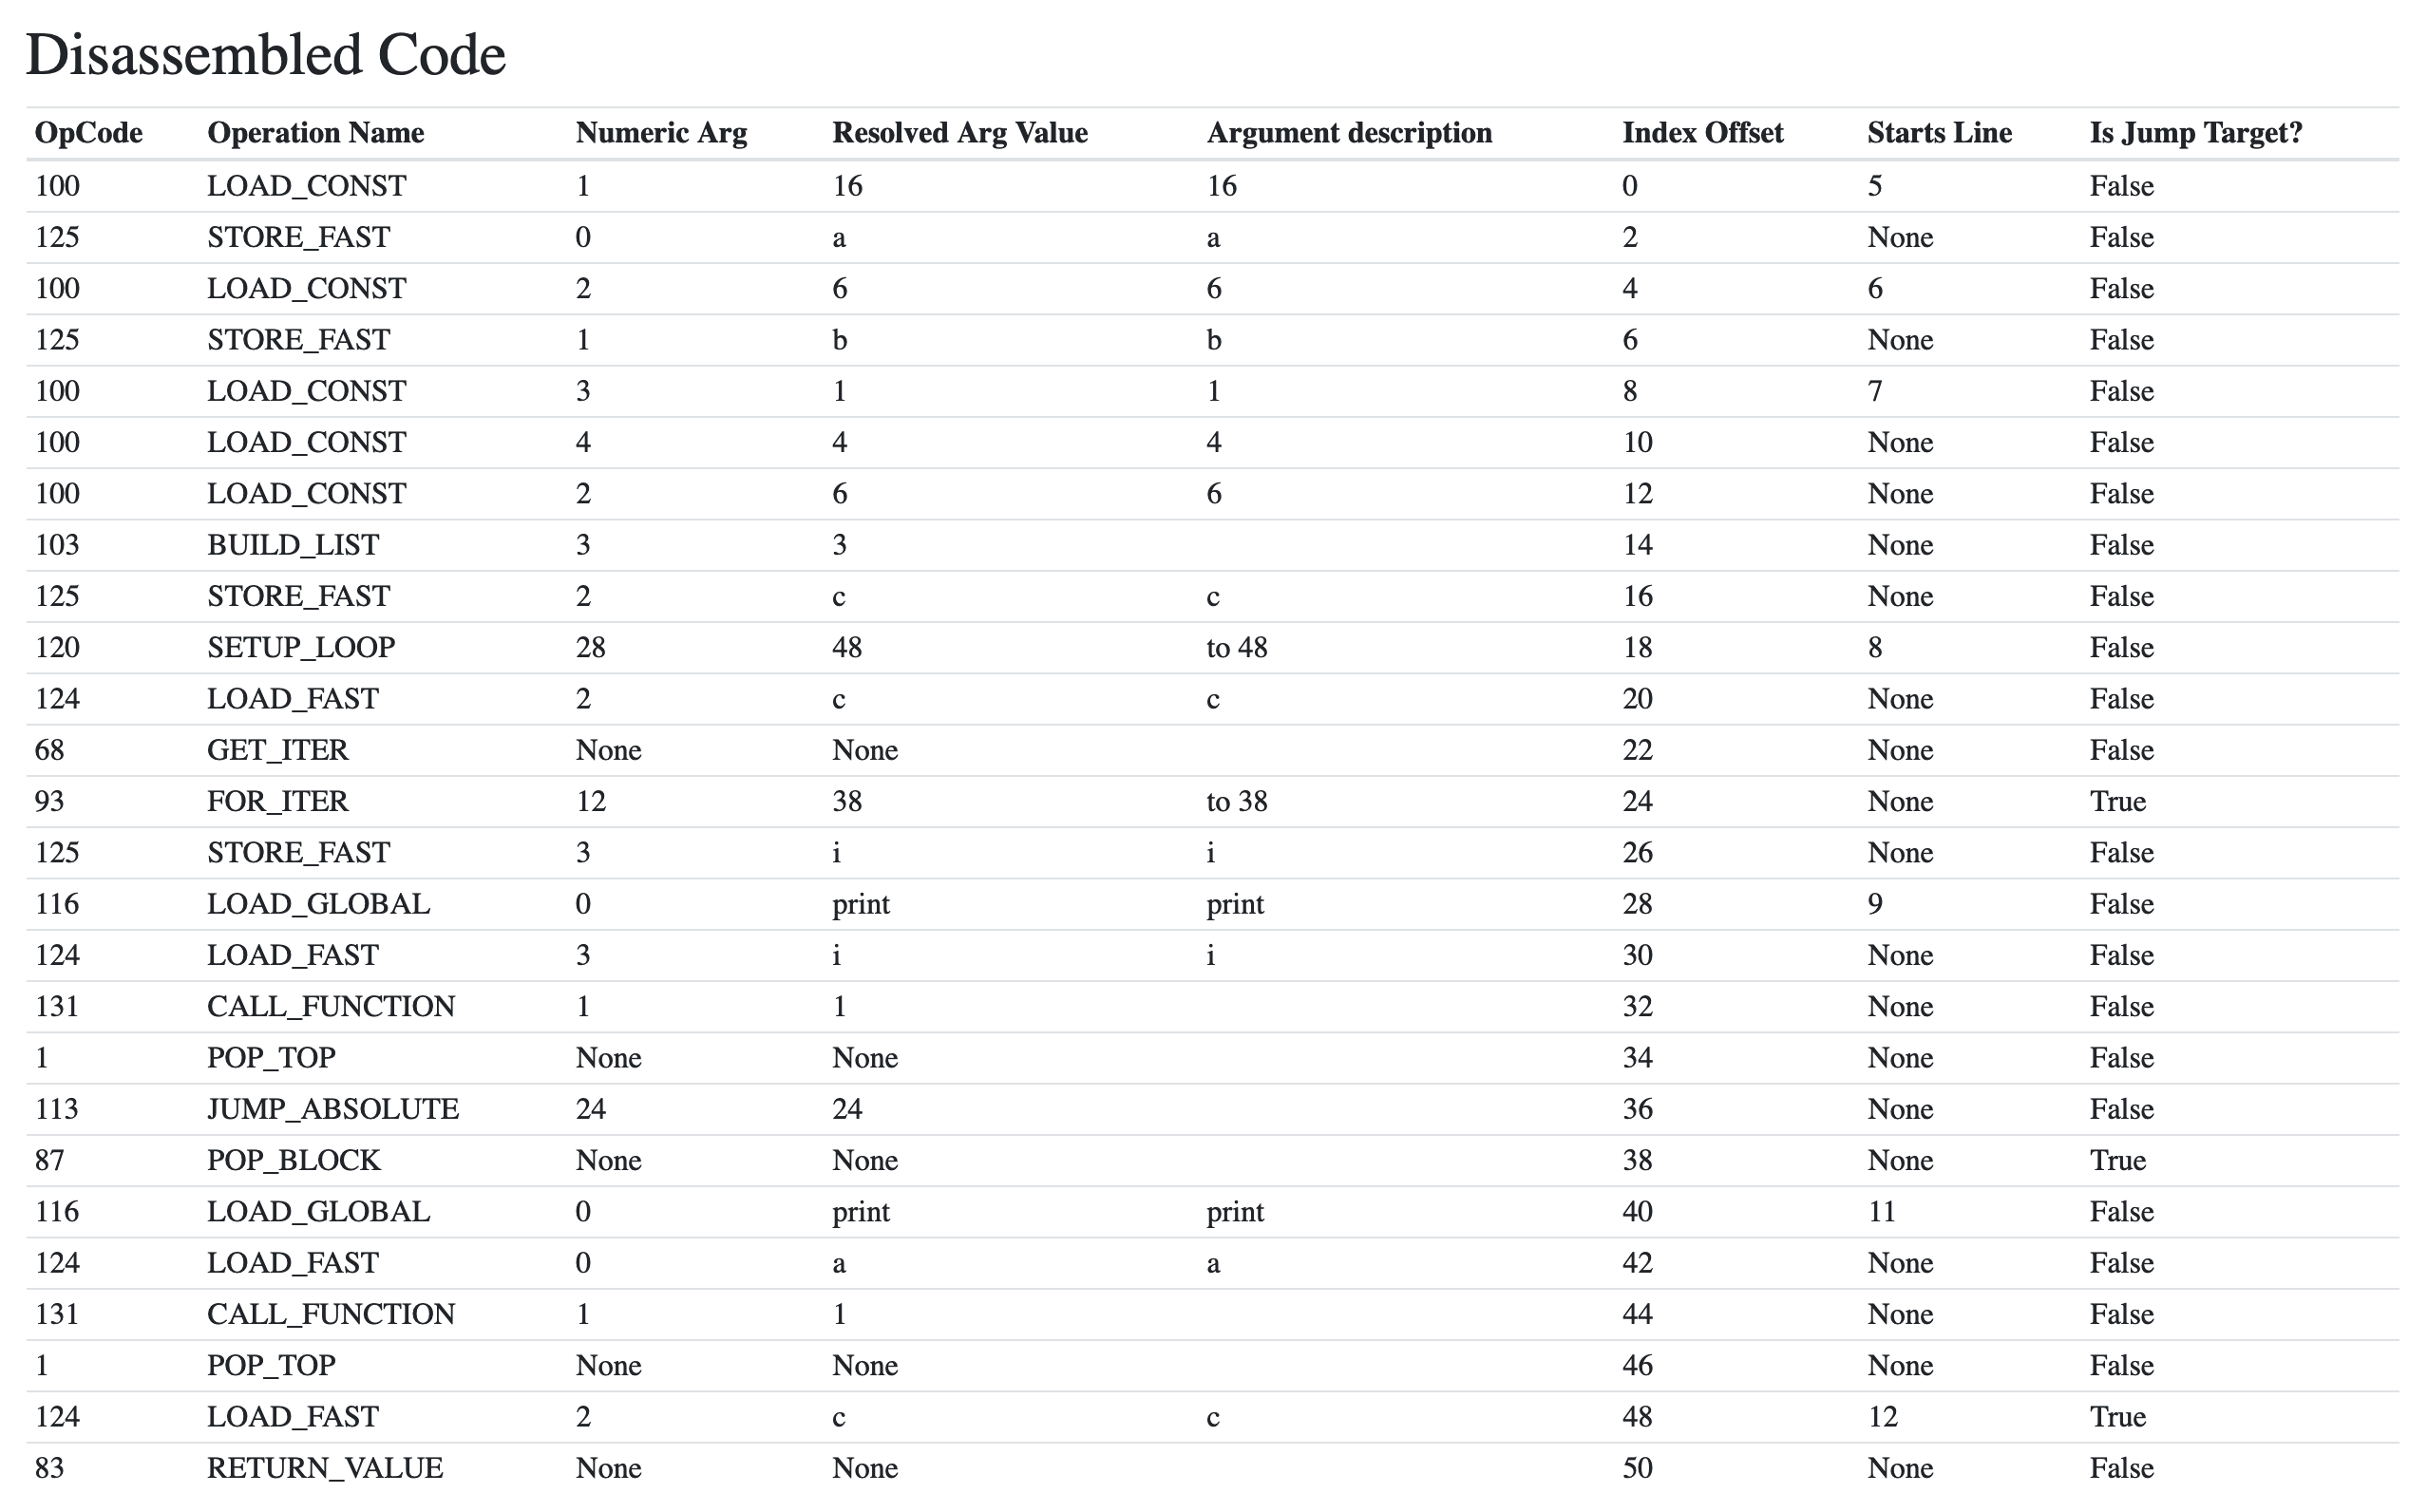This screenshot has width=2409, height=1512.
Task: Click the Is Jump Target? header
Action: click(x=2195, y=133)
